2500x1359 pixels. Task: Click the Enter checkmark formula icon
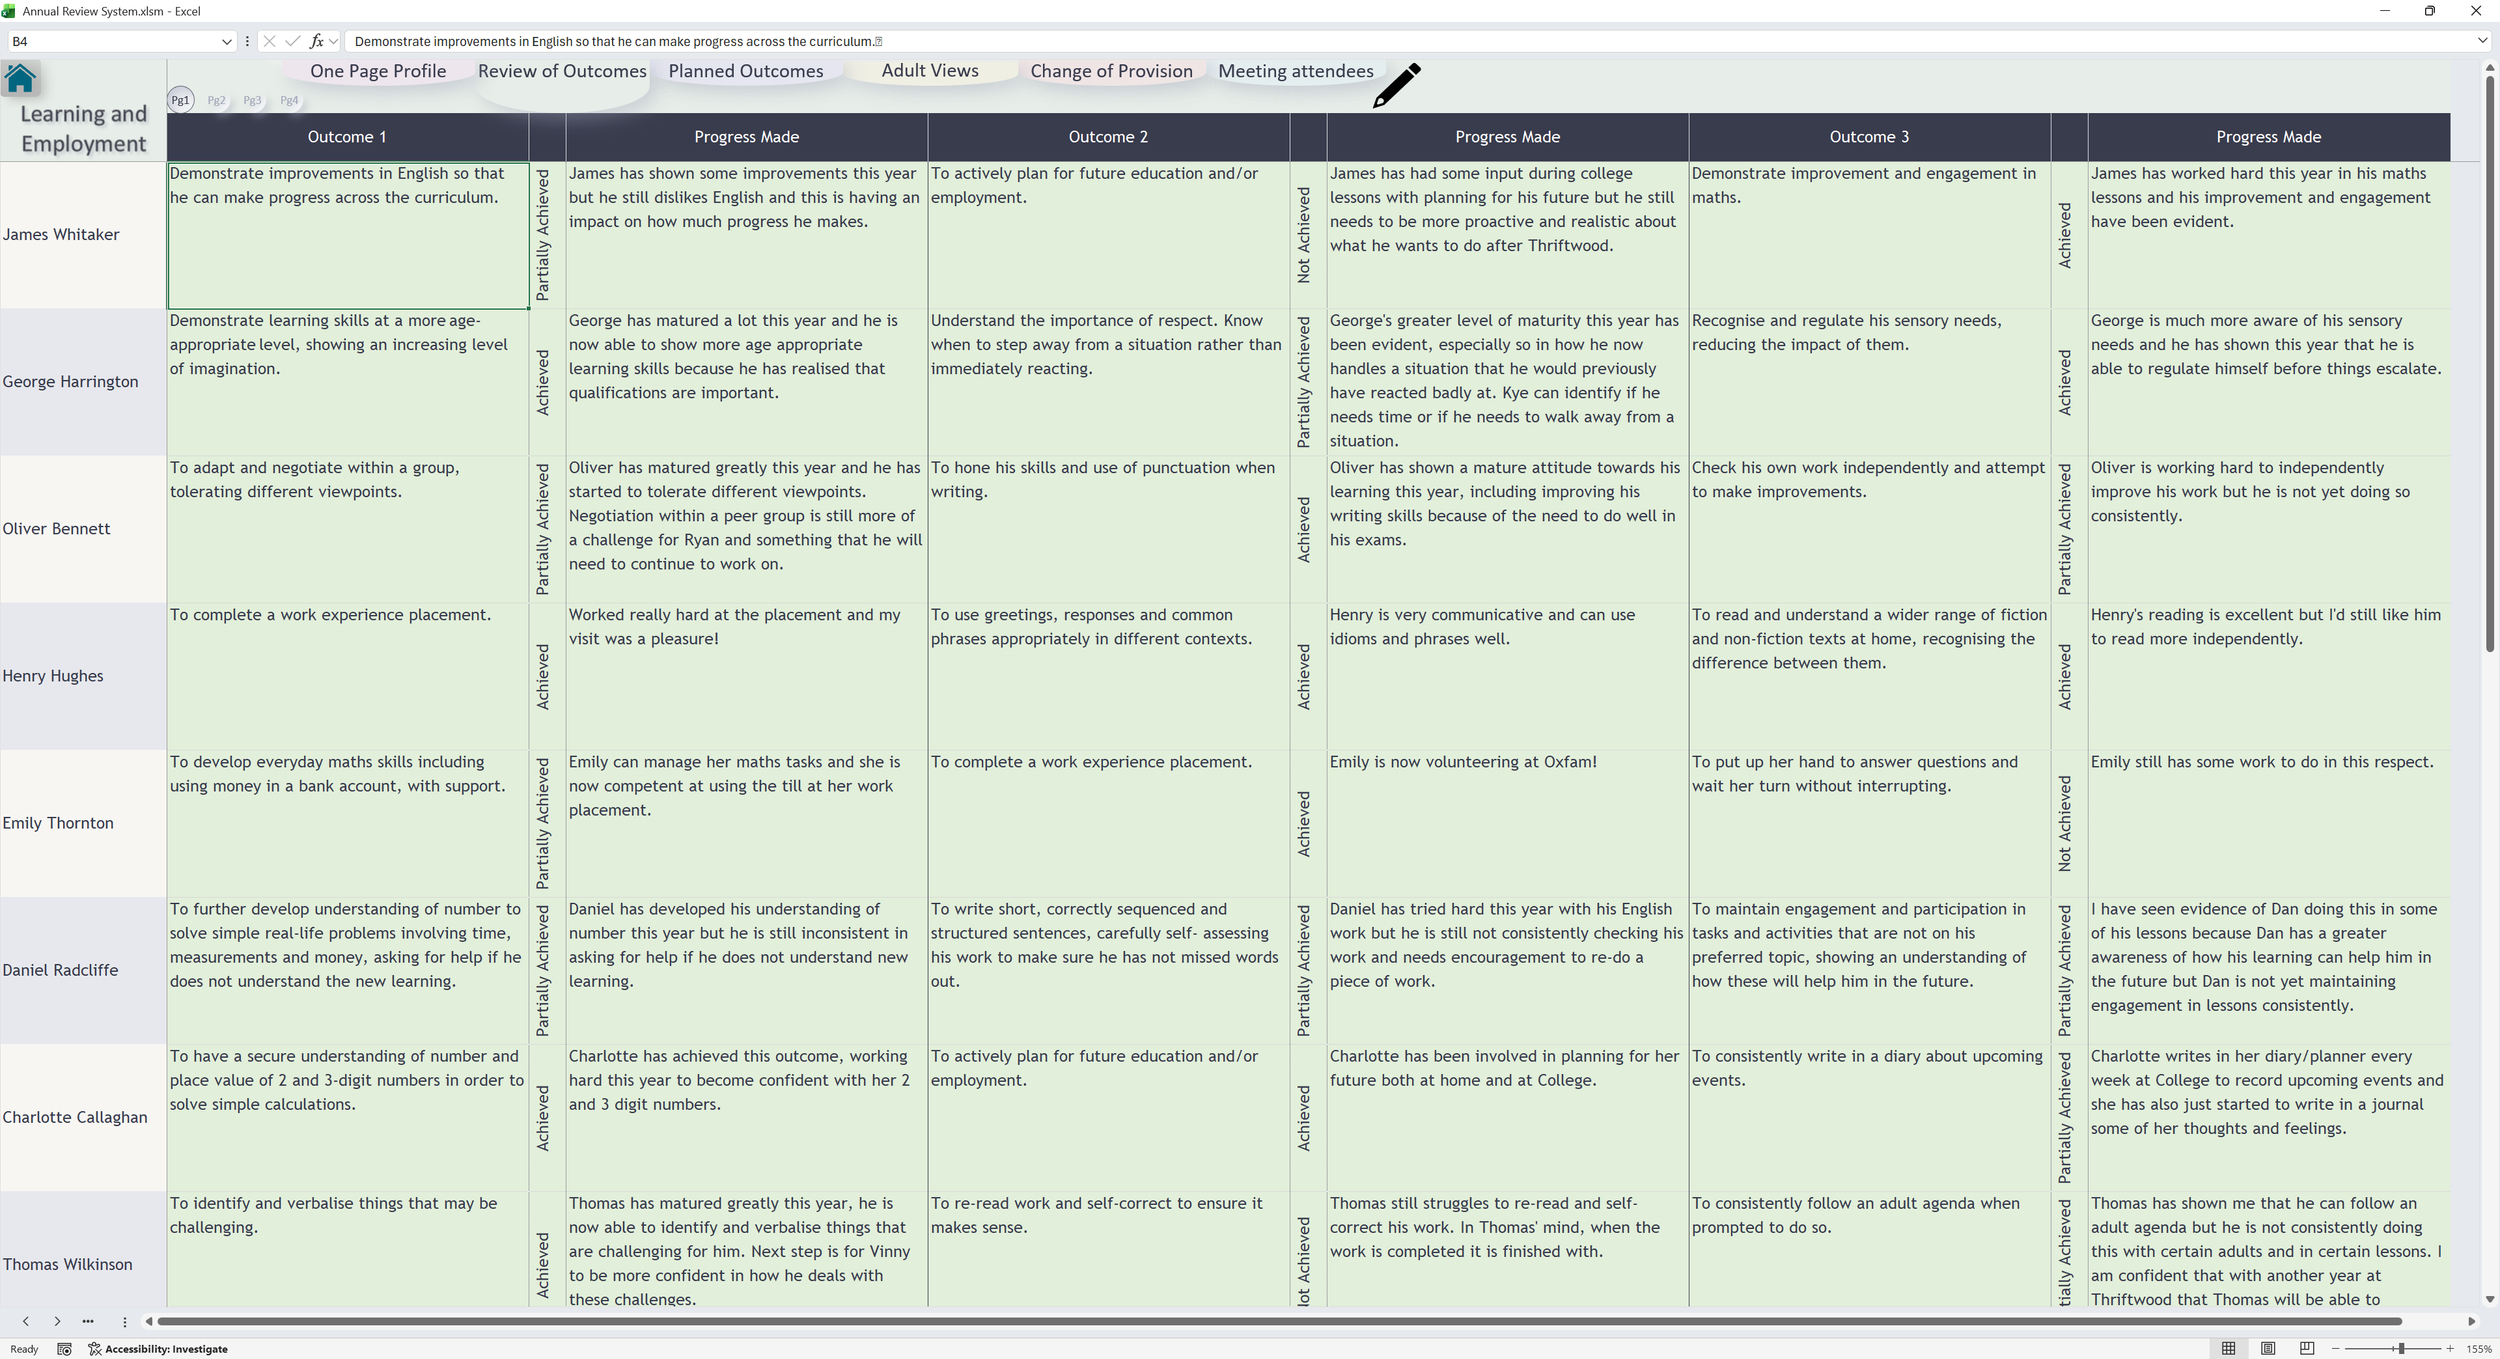tap(292, 41)
